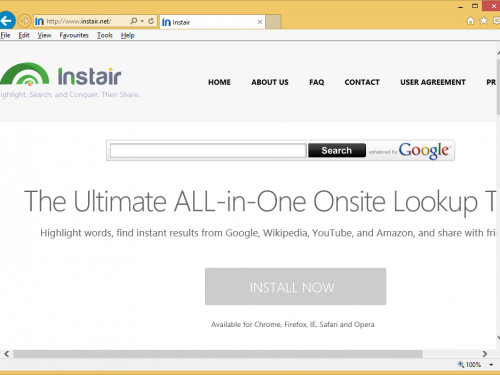
Task: Click the site favicon in address bar
Action: pos(39,21)
